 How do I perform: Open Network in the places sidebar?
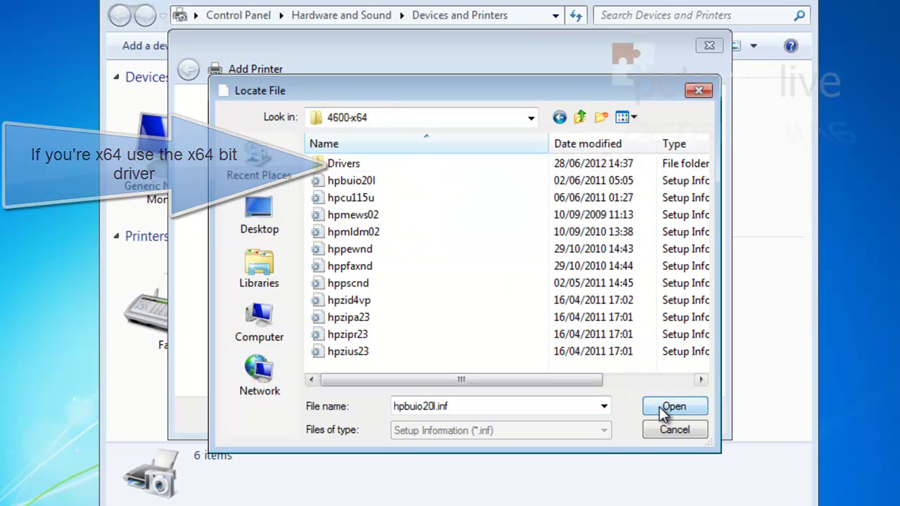tap(259, 376)
